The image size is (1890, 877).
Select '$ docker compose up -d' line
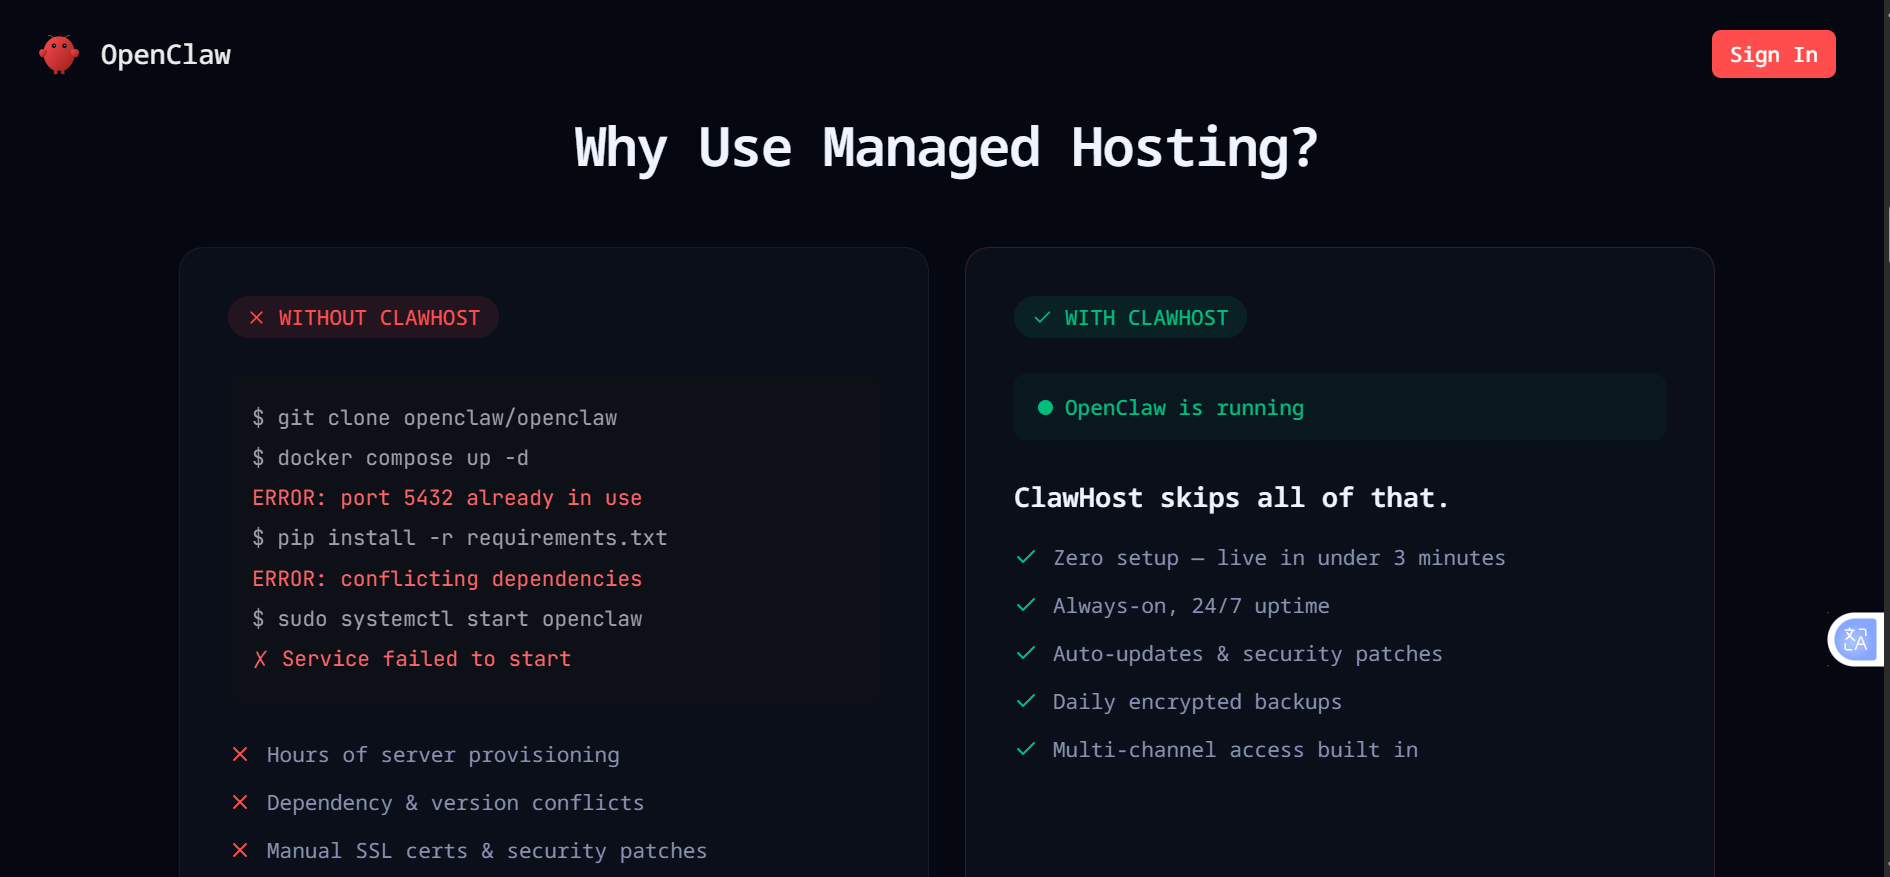[x=390, y=458]
